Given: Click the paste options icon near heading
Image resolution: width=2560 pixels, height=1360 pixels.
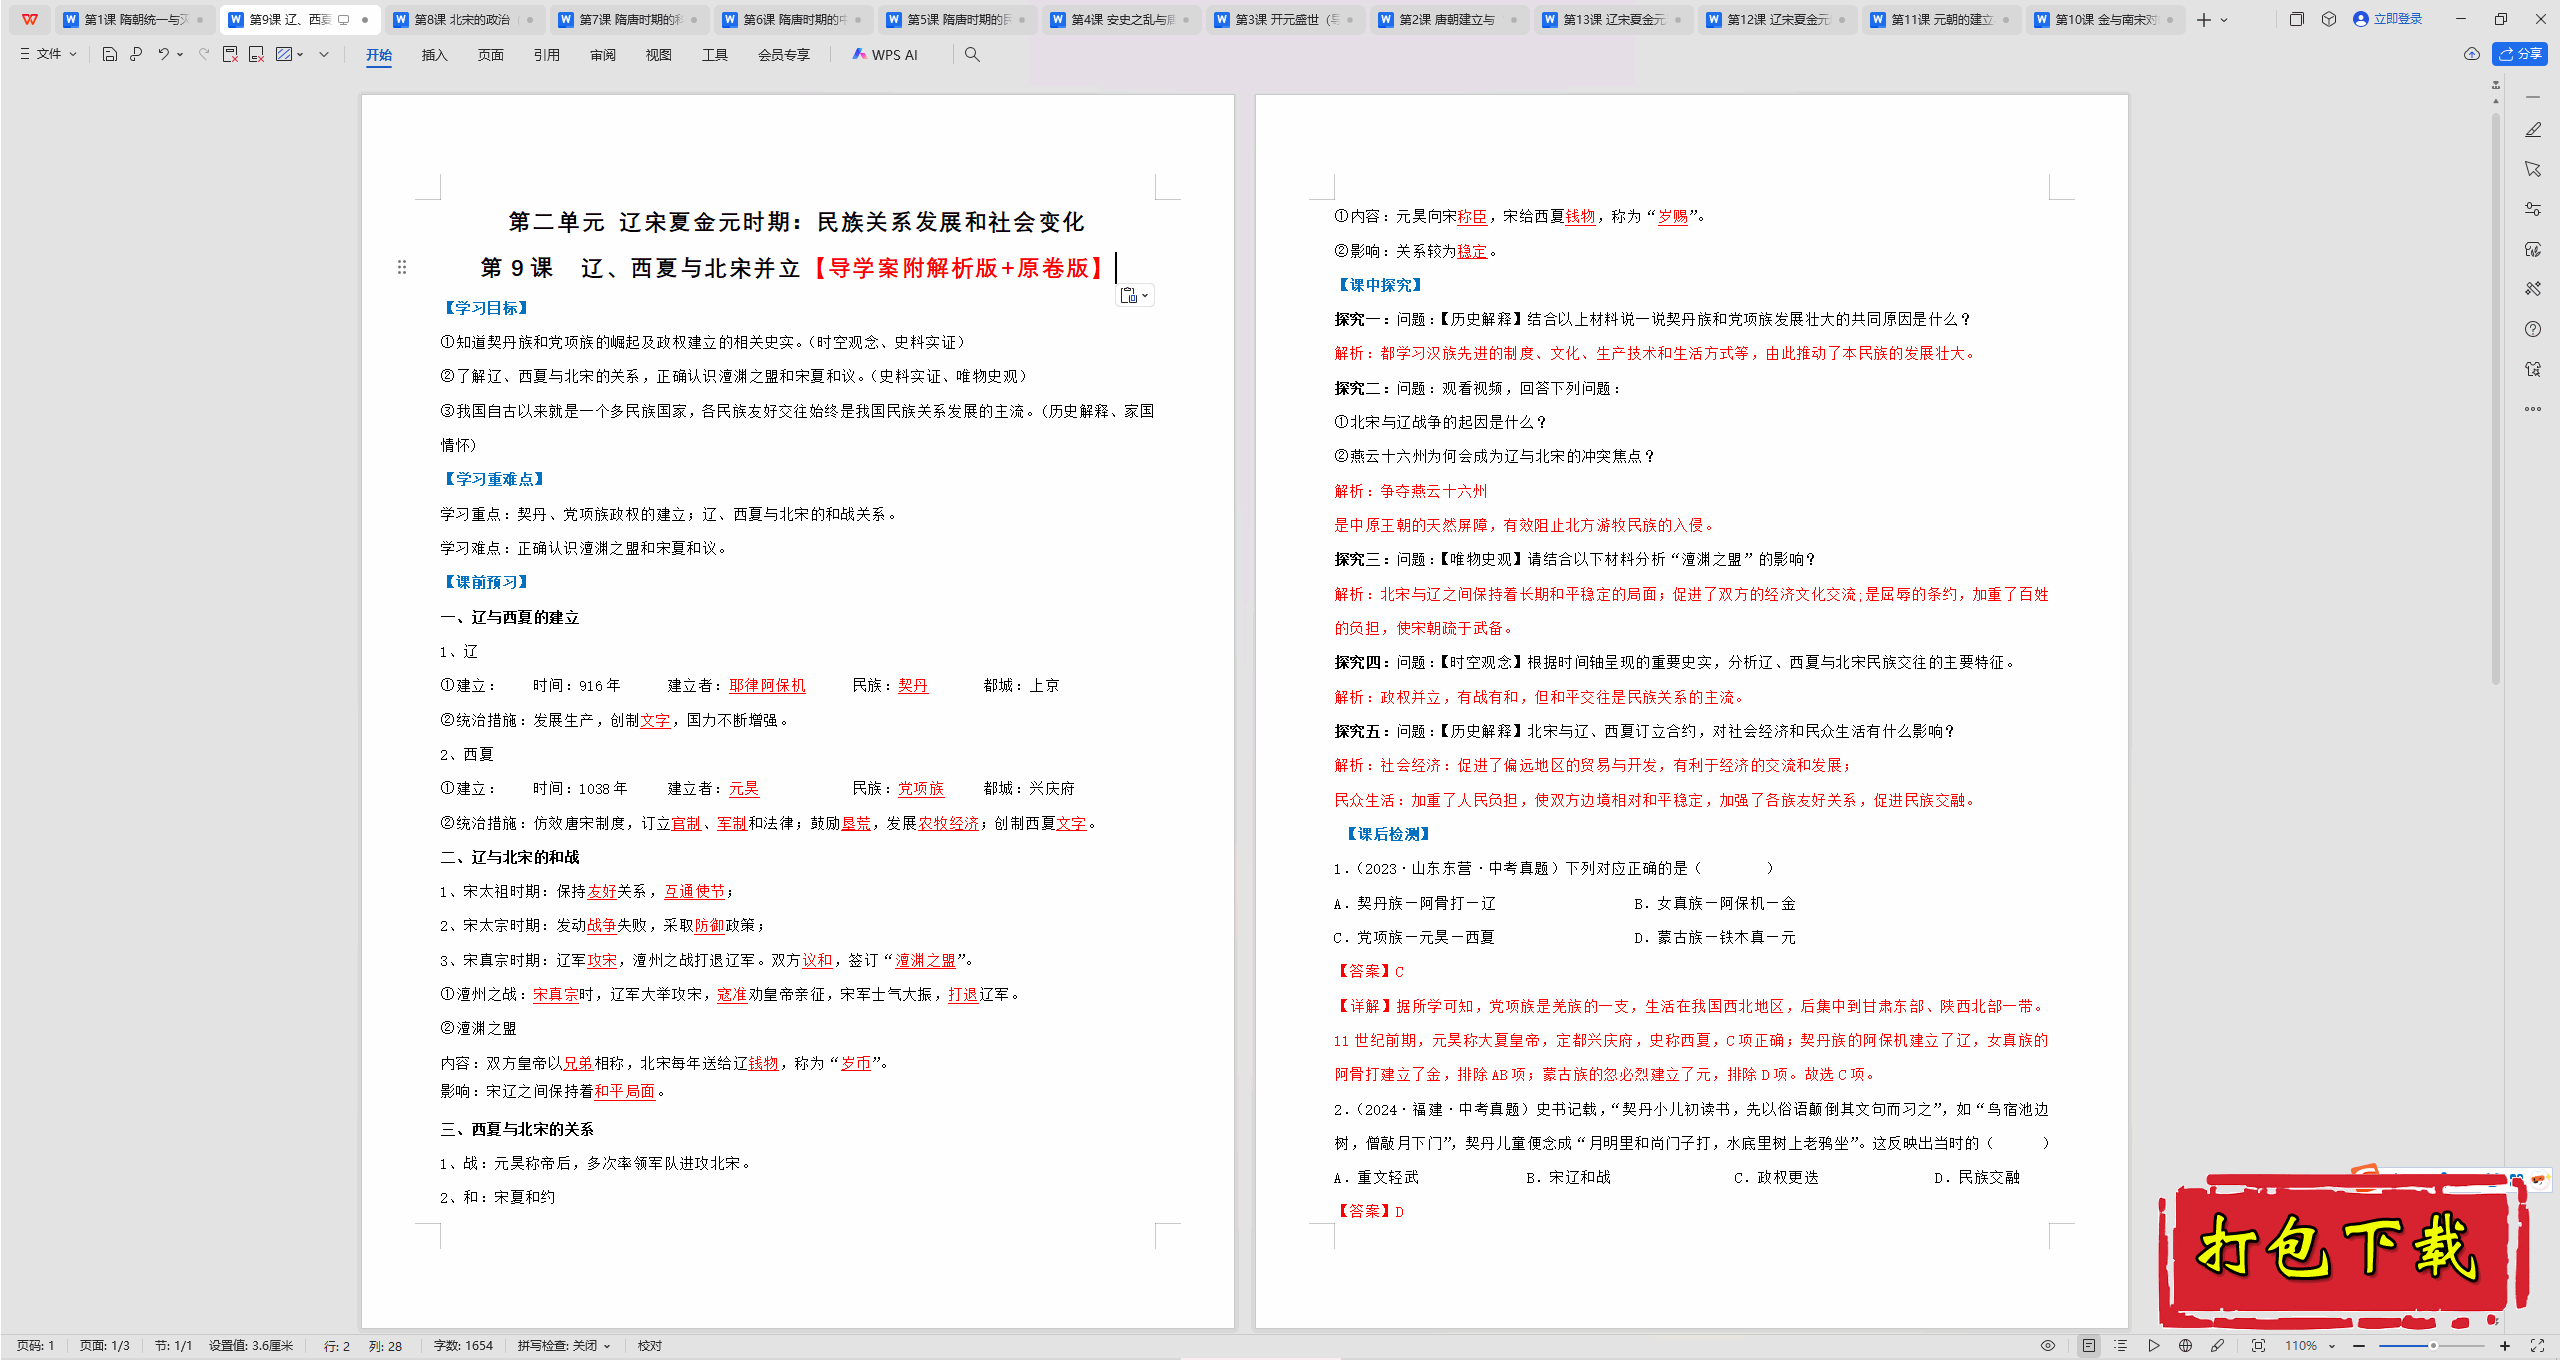Looking at the screenshot, I should pyautogui.click(x=1129, y=295).
